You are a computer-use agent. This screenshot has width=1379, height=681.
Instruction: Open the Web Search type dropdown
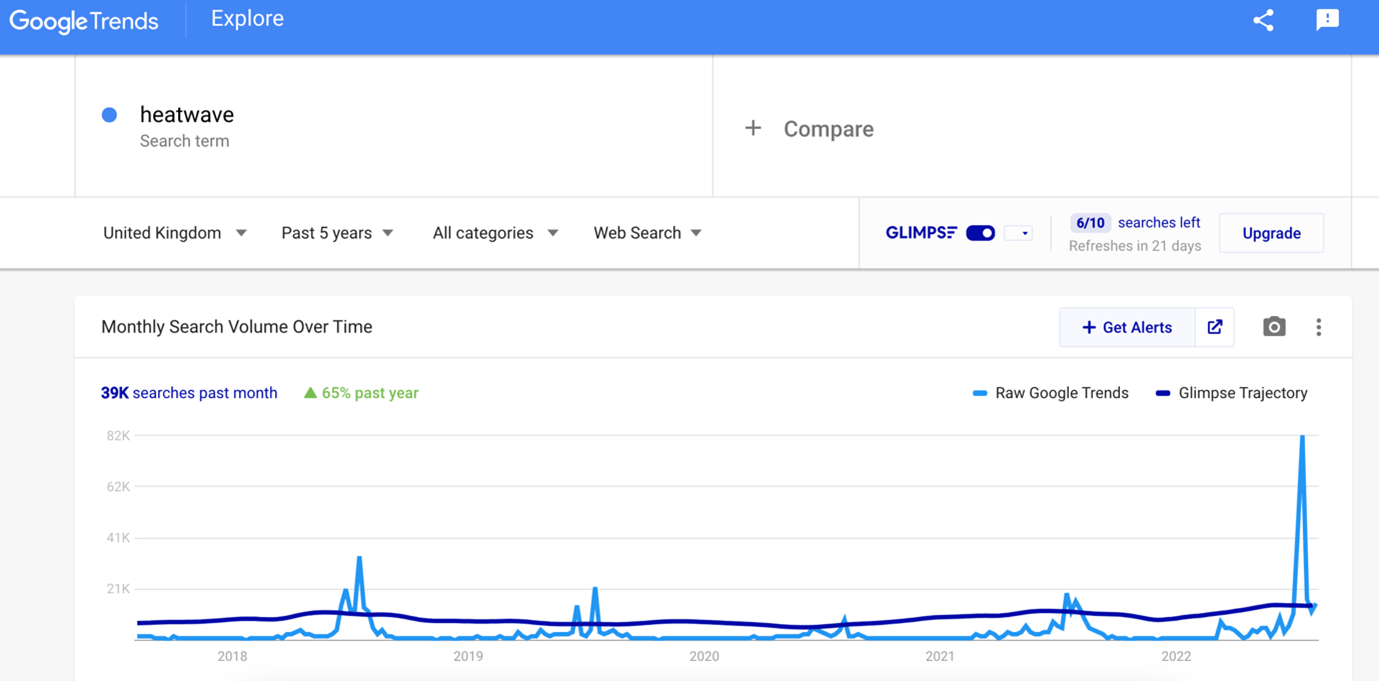[x=647, y=233]
